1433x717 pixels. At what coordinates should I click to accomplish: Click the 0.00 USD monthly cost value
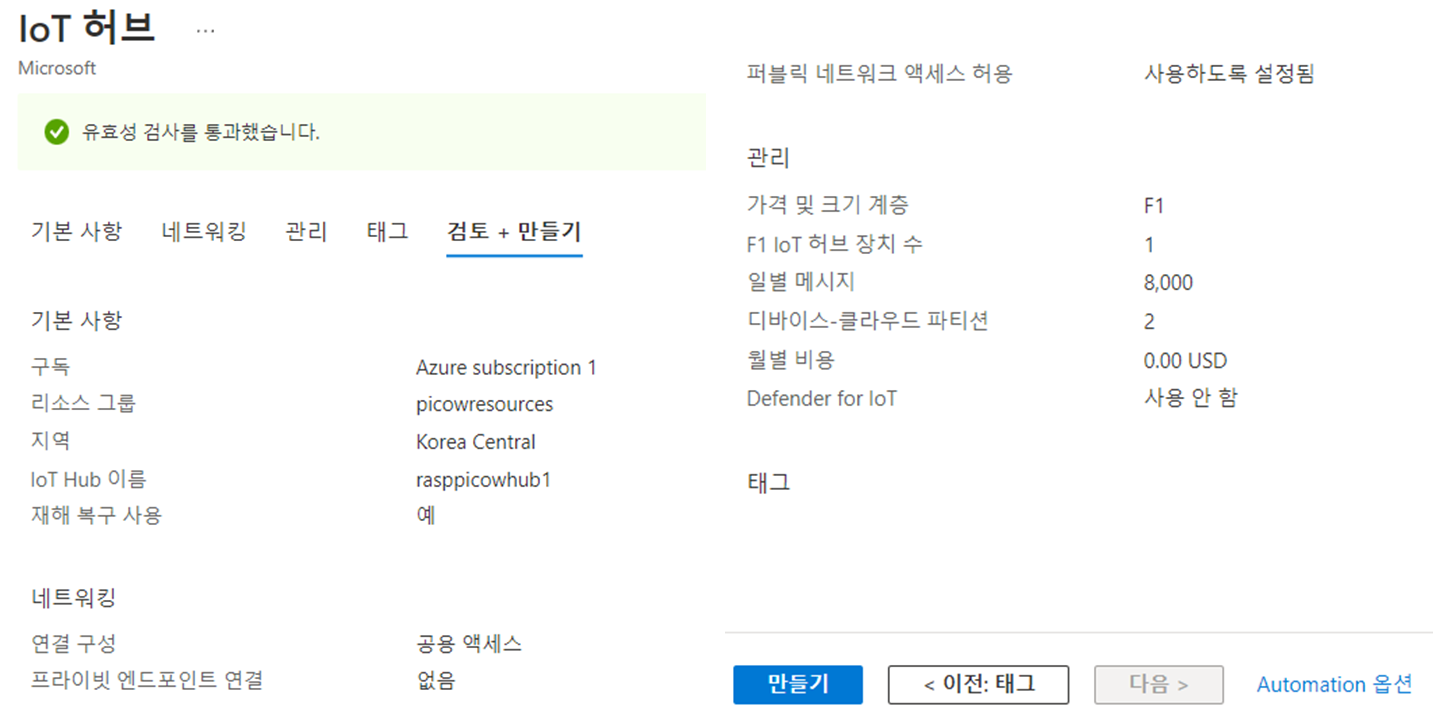coord(1185,361)
